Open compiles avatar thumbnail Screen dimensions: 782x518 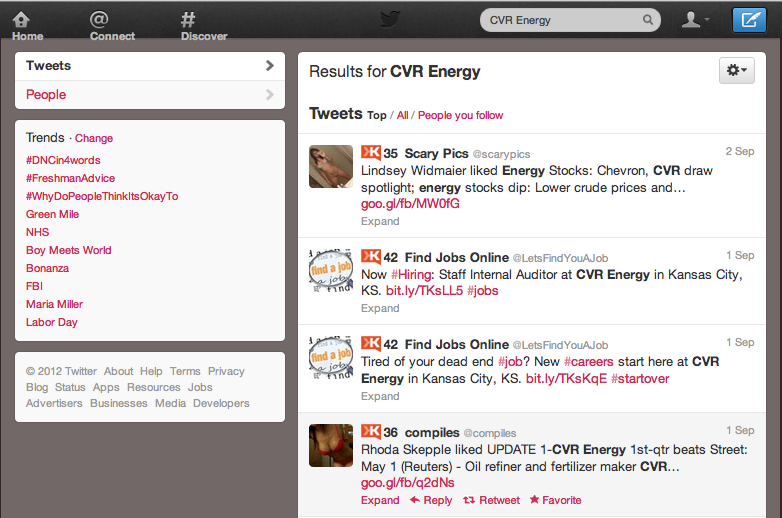pos(331,445)
